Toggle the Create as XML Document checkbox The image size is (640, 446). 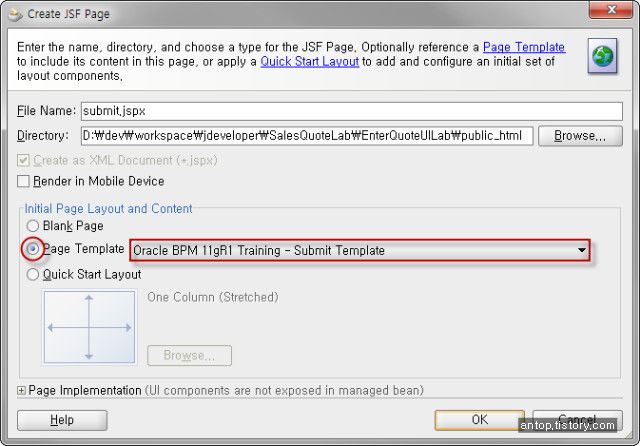[x=23, y=160]
